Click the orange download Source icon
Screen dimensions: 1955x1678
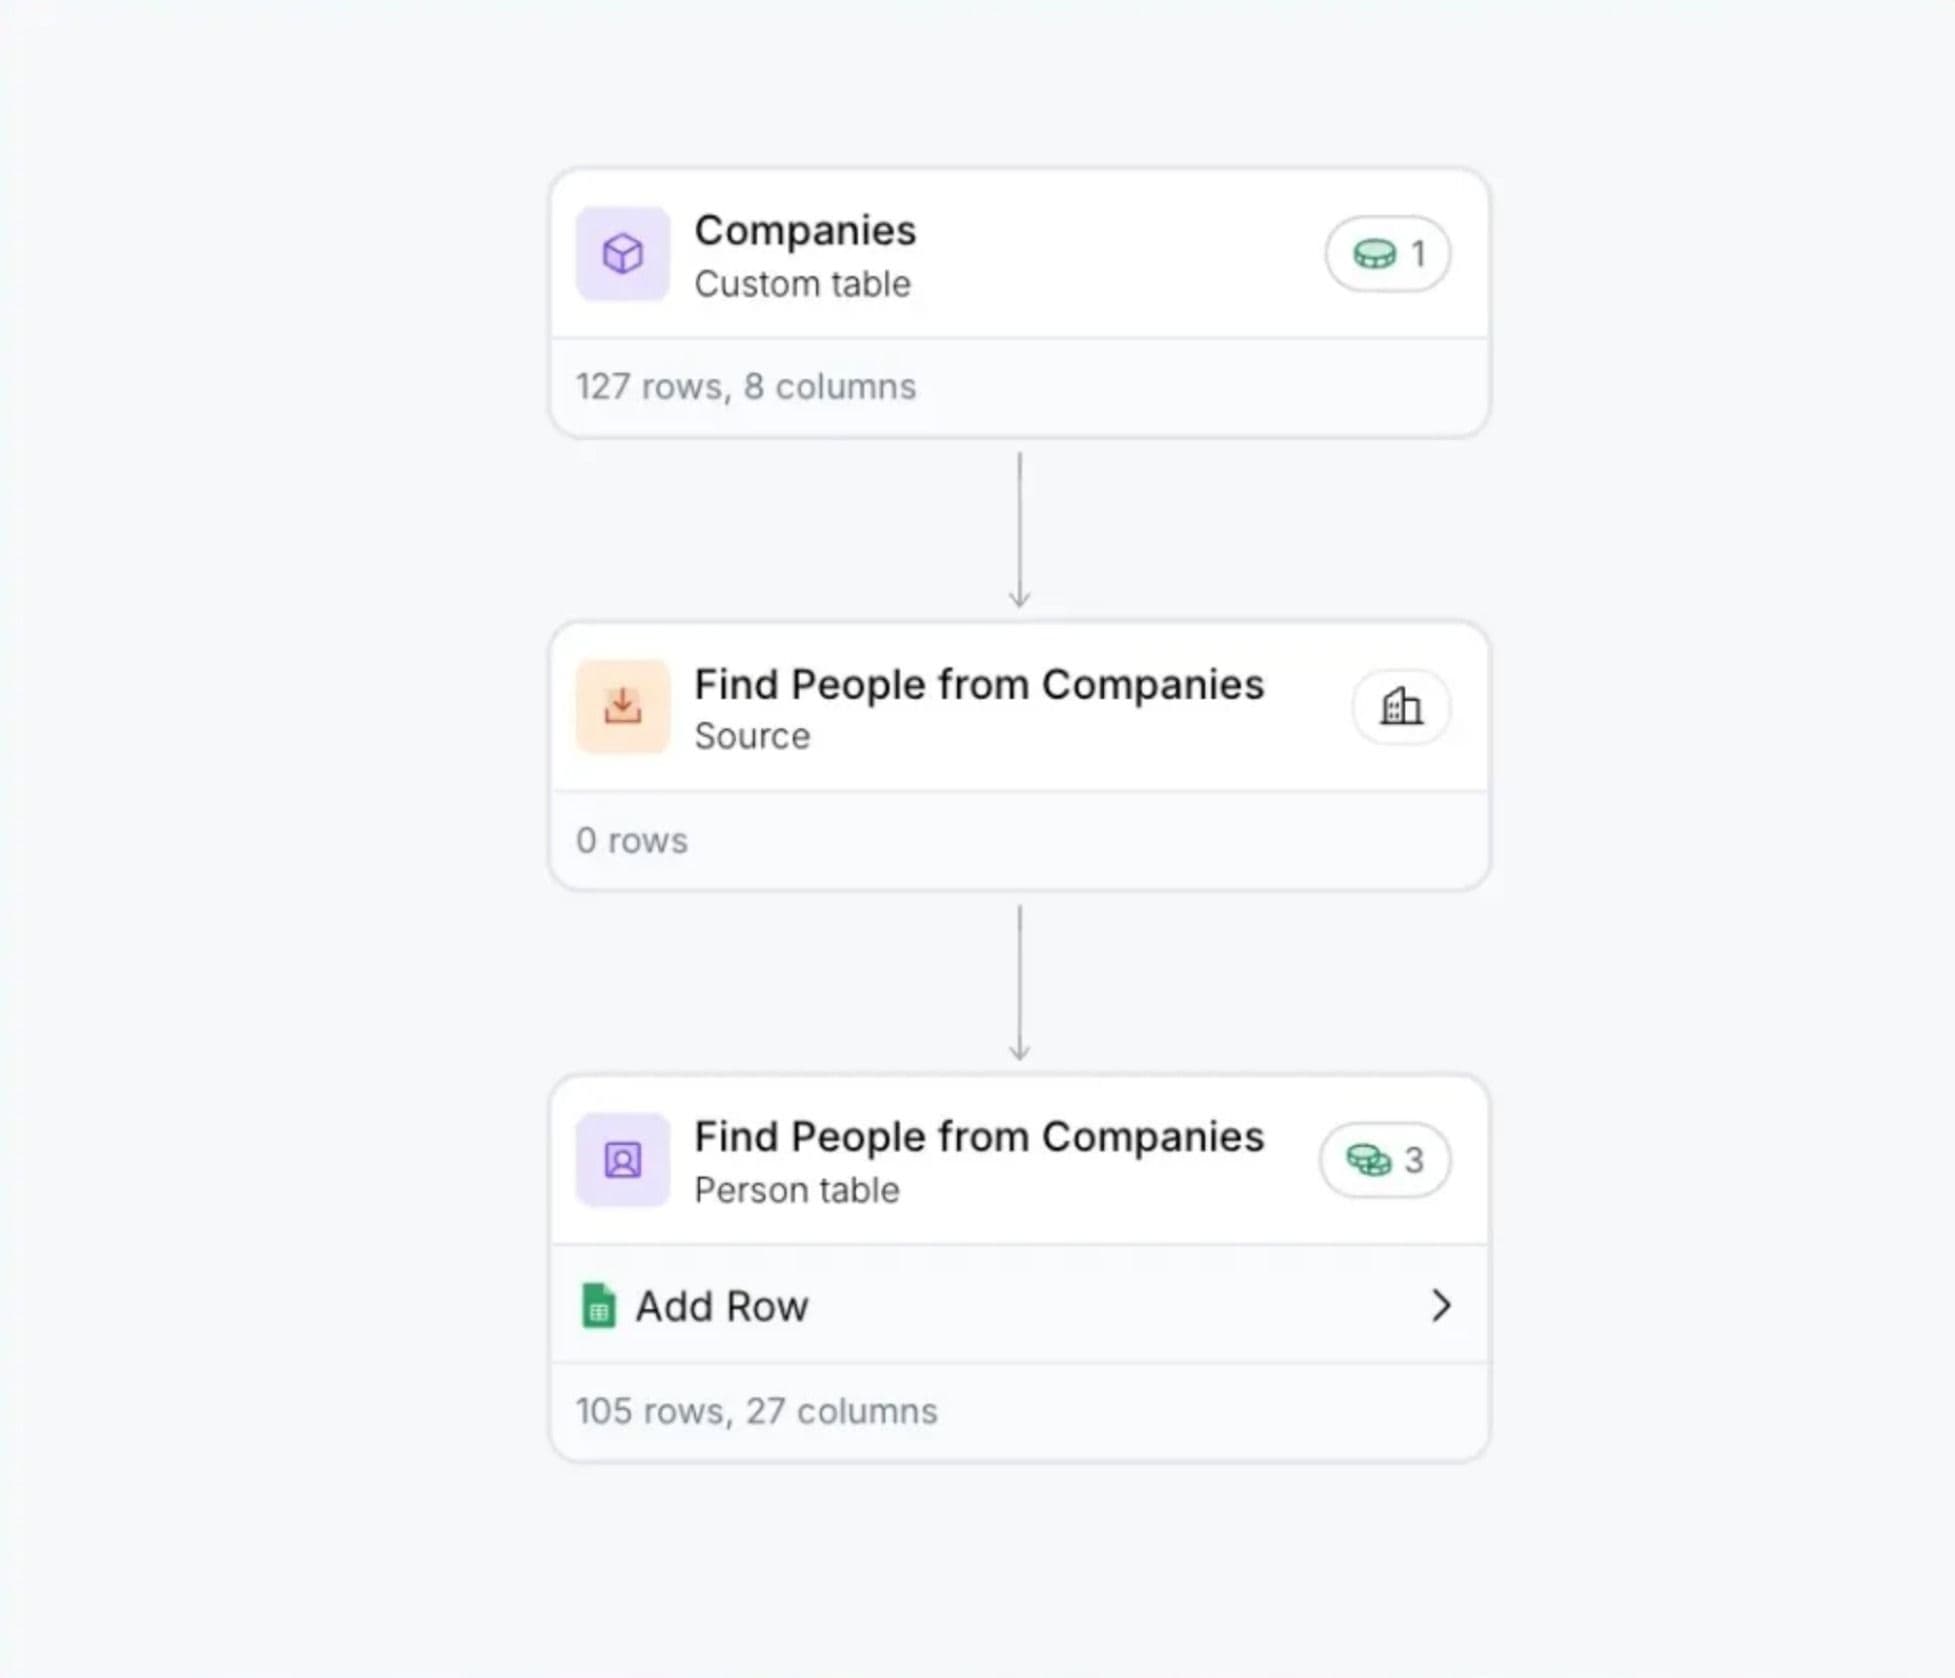coord(622,707)
